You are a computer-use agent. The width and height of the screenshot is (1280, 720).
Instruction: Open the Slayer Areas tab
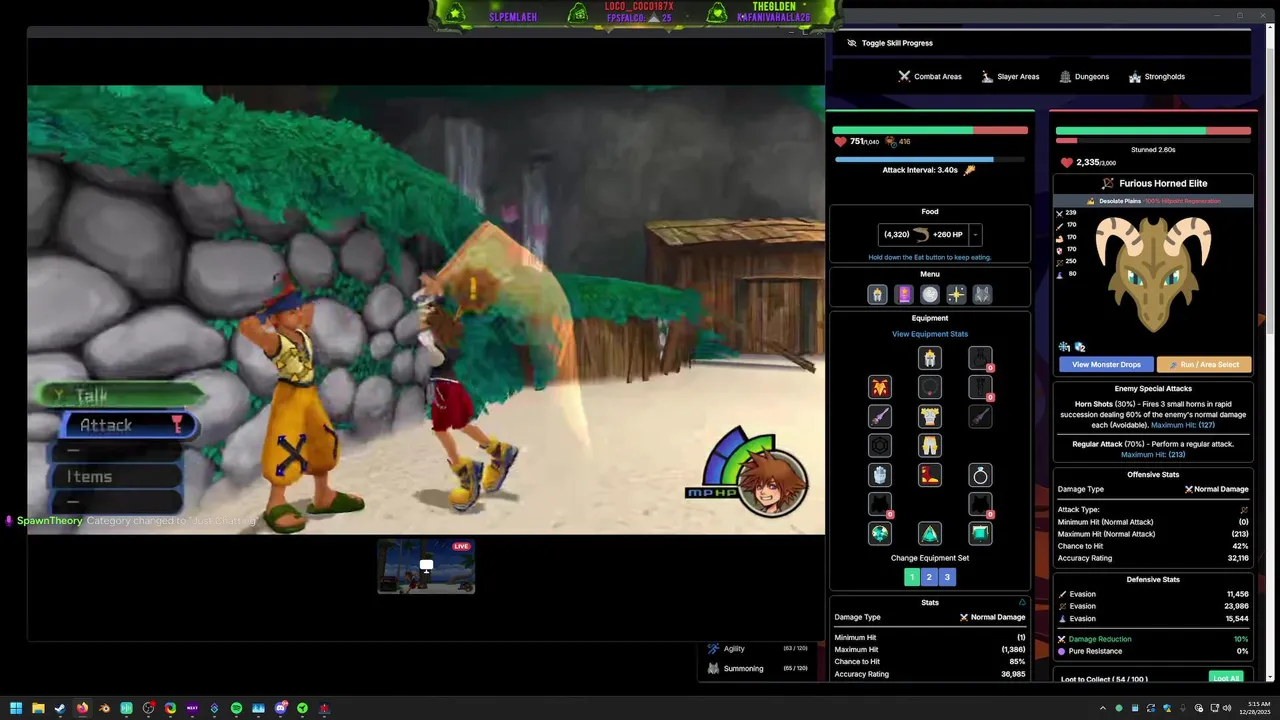click(1009, 76)
